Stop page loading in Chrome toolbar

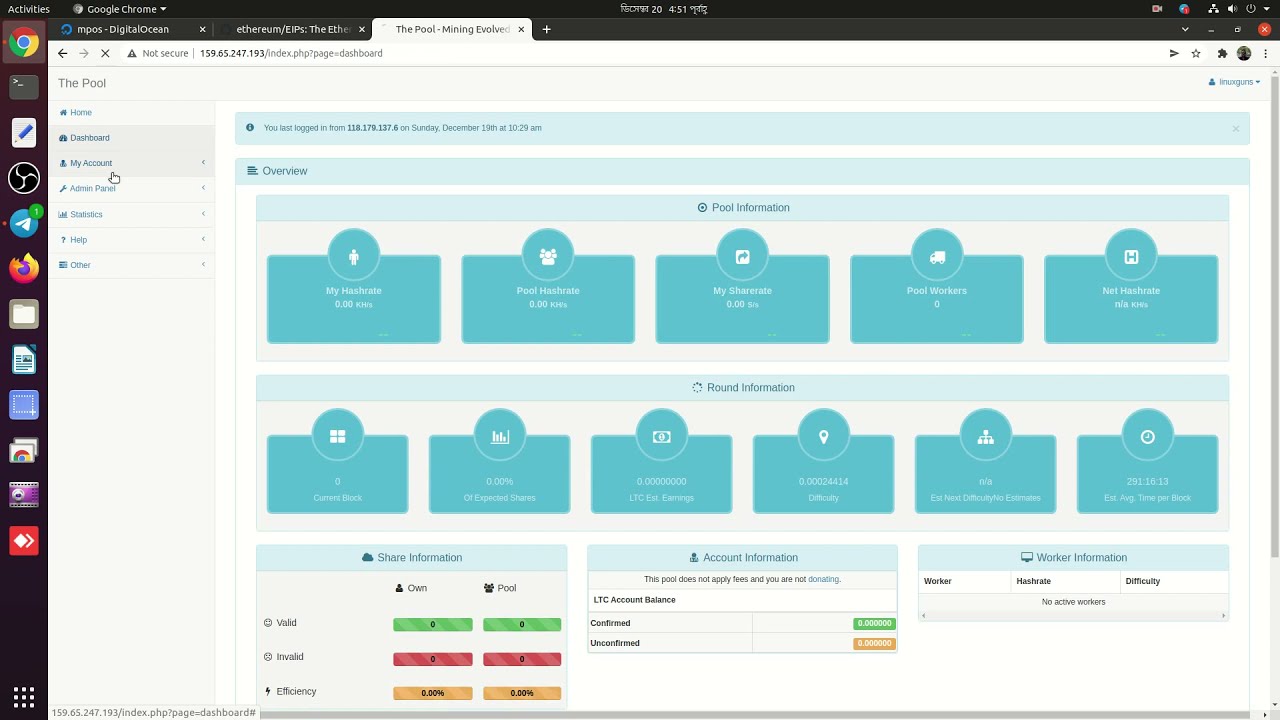[x=105, y=53]
